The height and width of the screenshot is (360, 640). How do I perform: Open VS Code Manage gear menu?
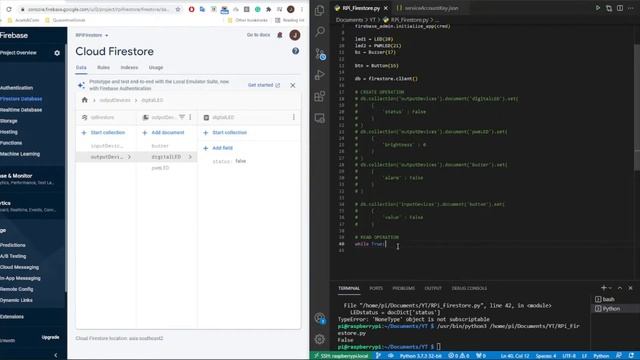pyautogui.click(x=320, y=339)
